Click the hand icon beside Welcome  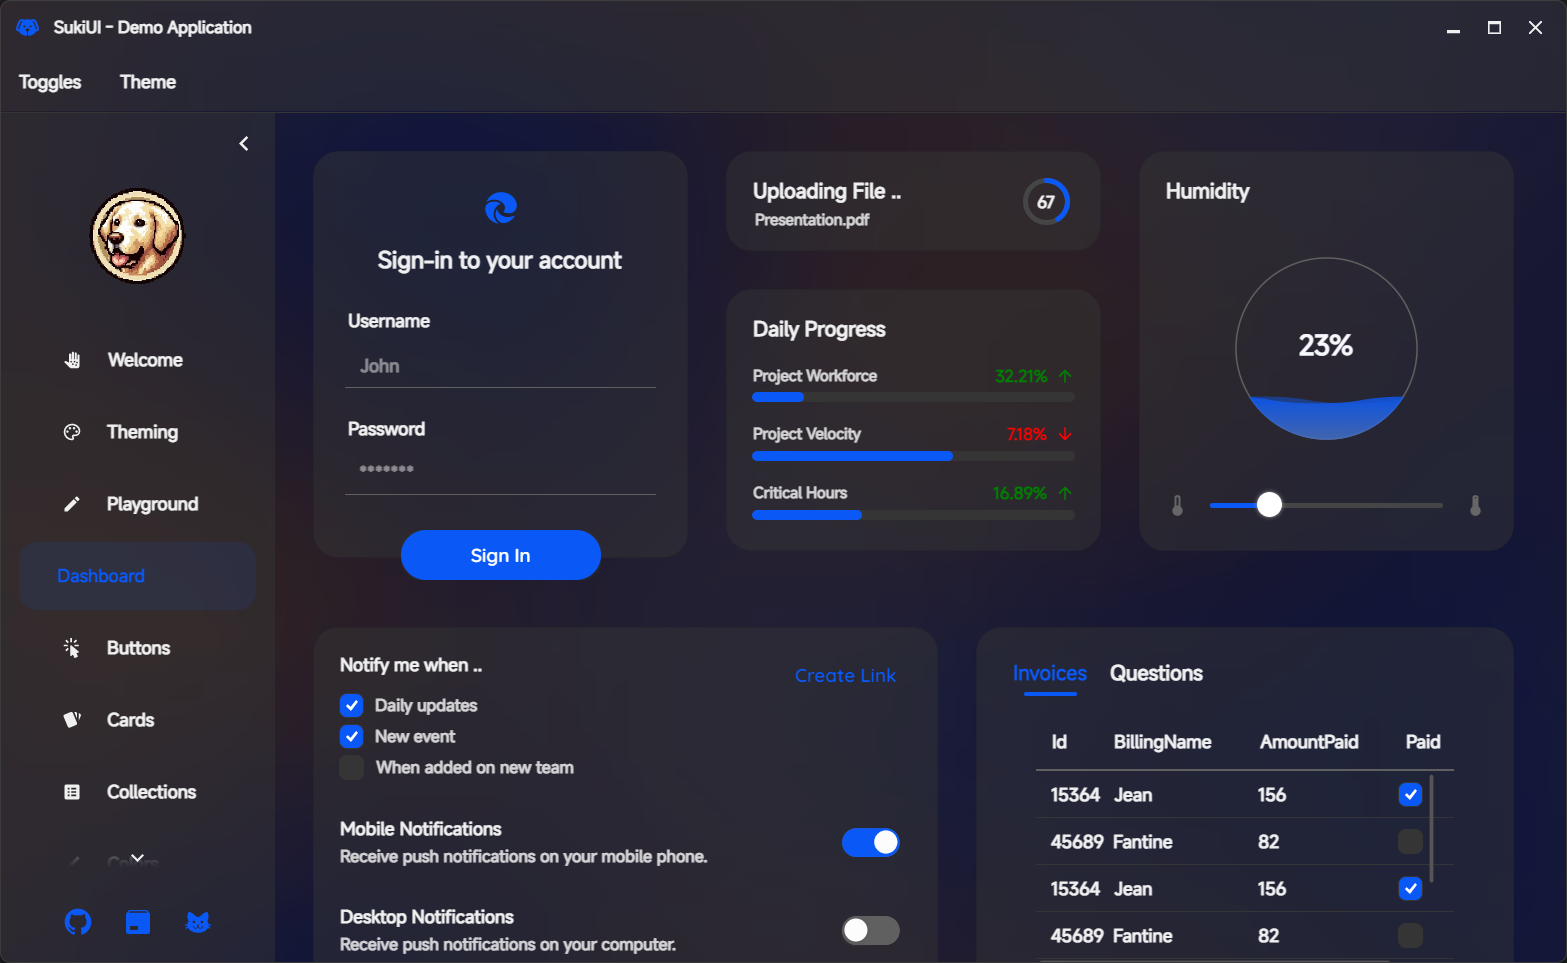[72, 360]
